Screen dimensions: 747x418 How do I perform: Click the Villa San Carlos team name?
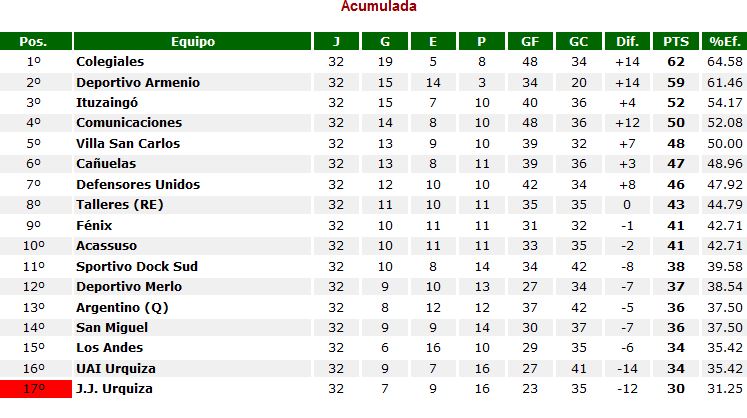(x=128, y=143)
